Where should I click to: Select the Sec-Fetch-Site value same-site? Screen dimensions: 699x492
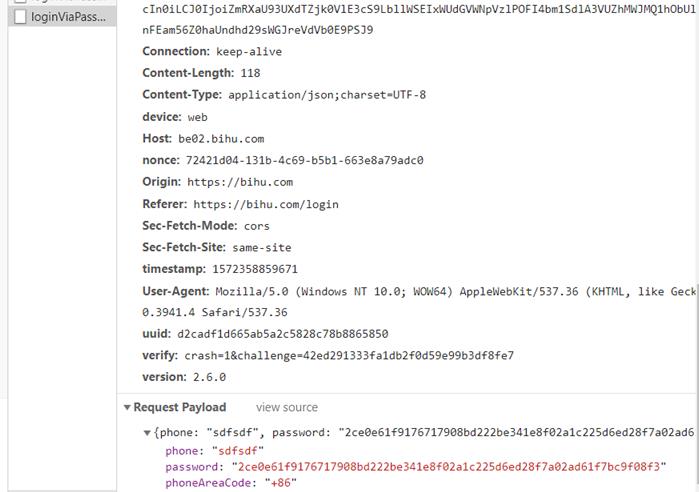265,247
